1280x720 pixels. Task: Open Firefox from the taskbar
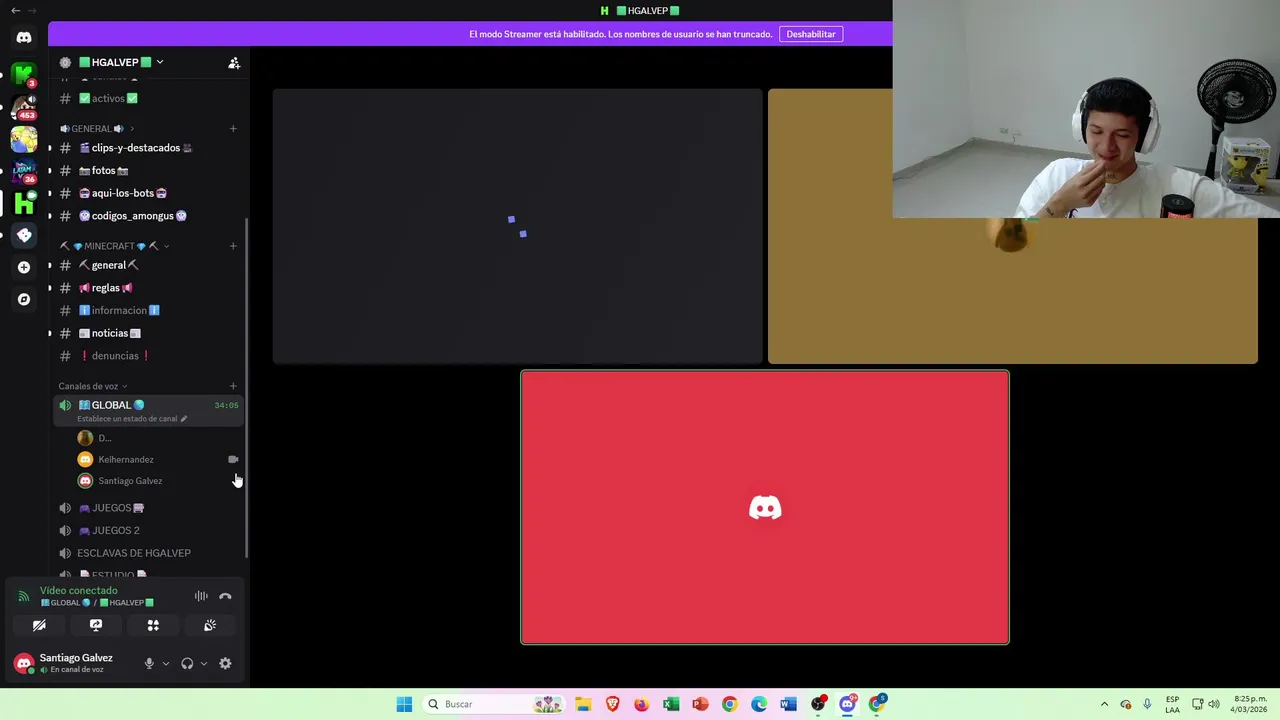pos(641,704)
